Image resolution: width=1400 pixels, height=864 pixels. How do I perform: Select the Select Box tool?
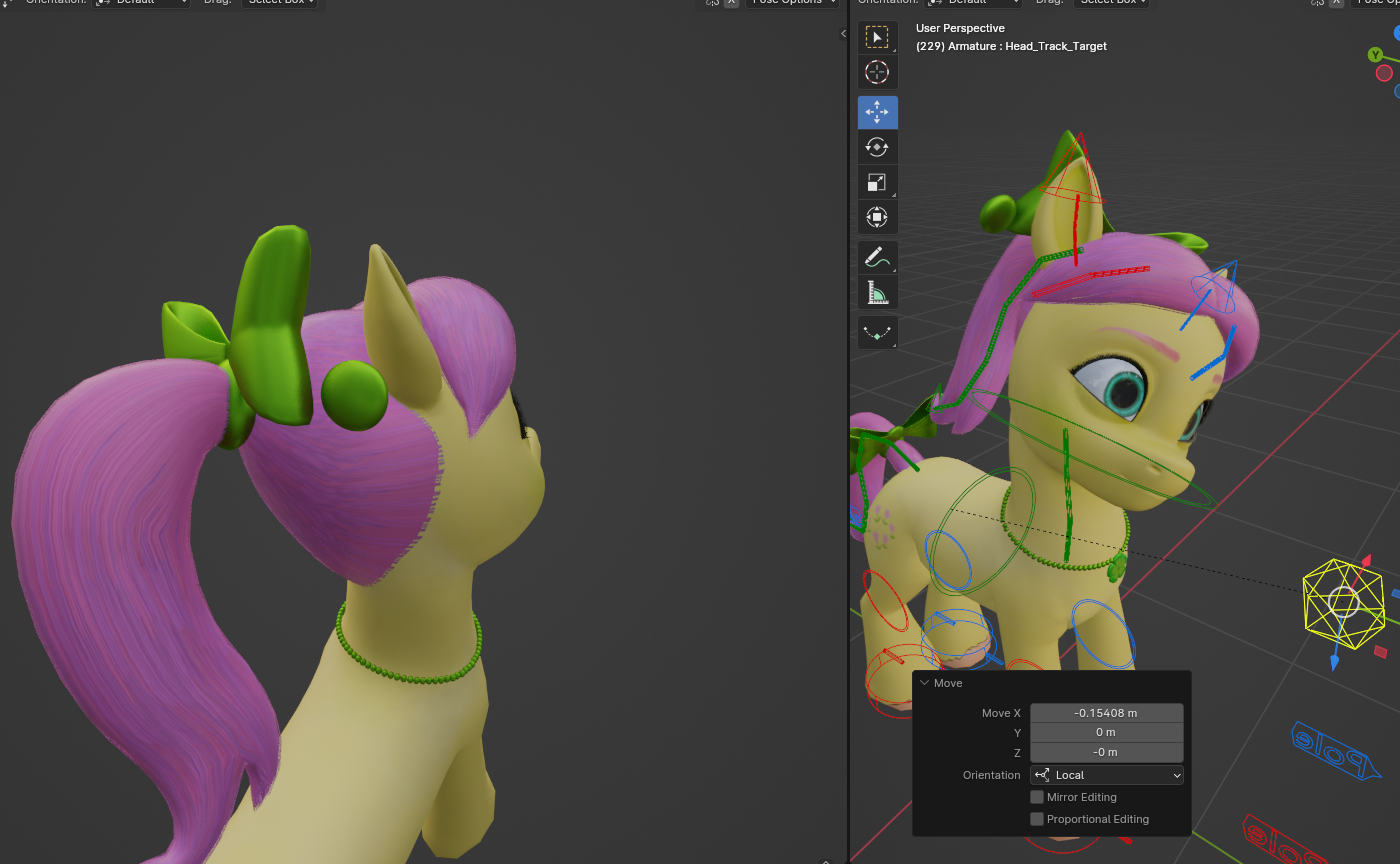pyautogui.click(x=877, y=38)
